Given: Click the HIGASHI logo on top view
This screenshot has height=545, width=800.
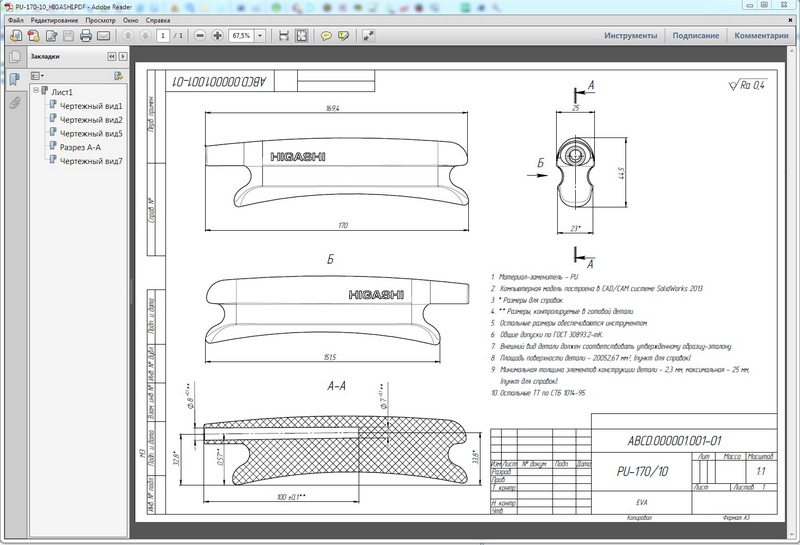Looking at the screenshot, I should click(298, 157).
